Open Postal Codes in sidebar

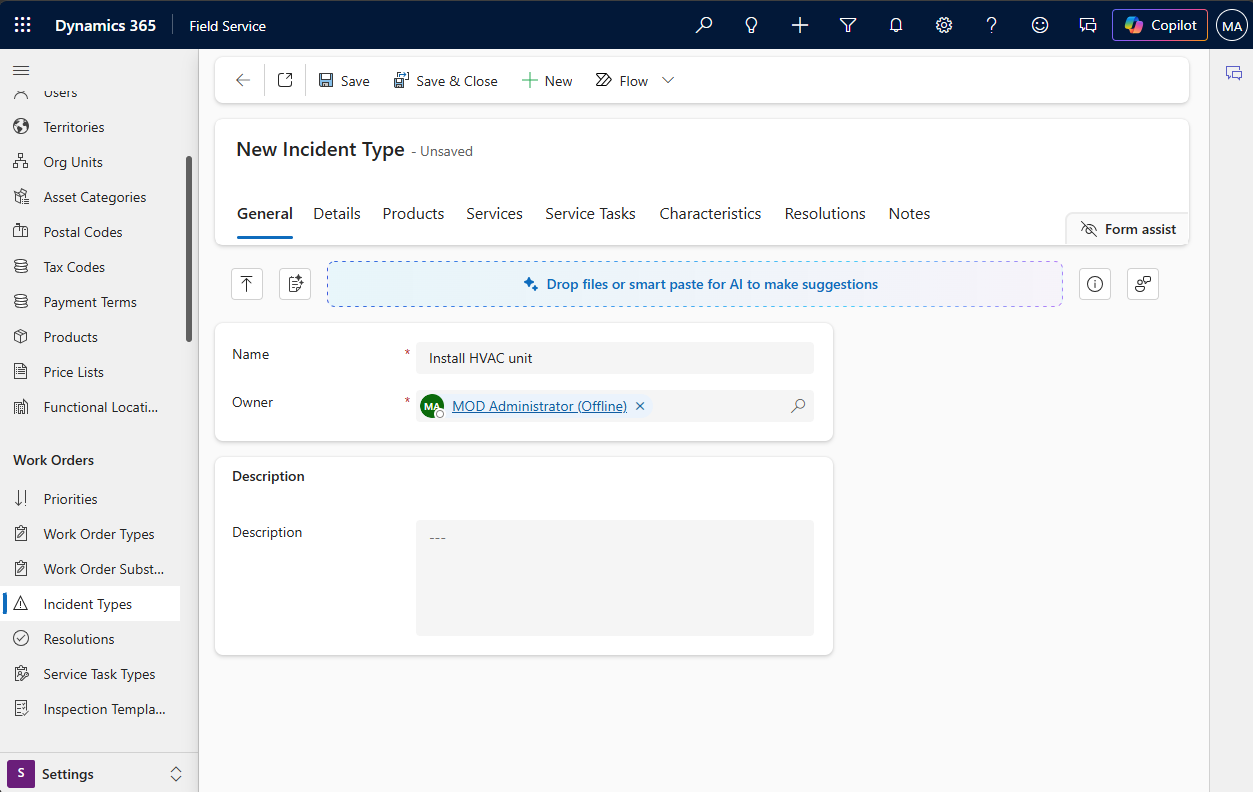tap(90, 232)
